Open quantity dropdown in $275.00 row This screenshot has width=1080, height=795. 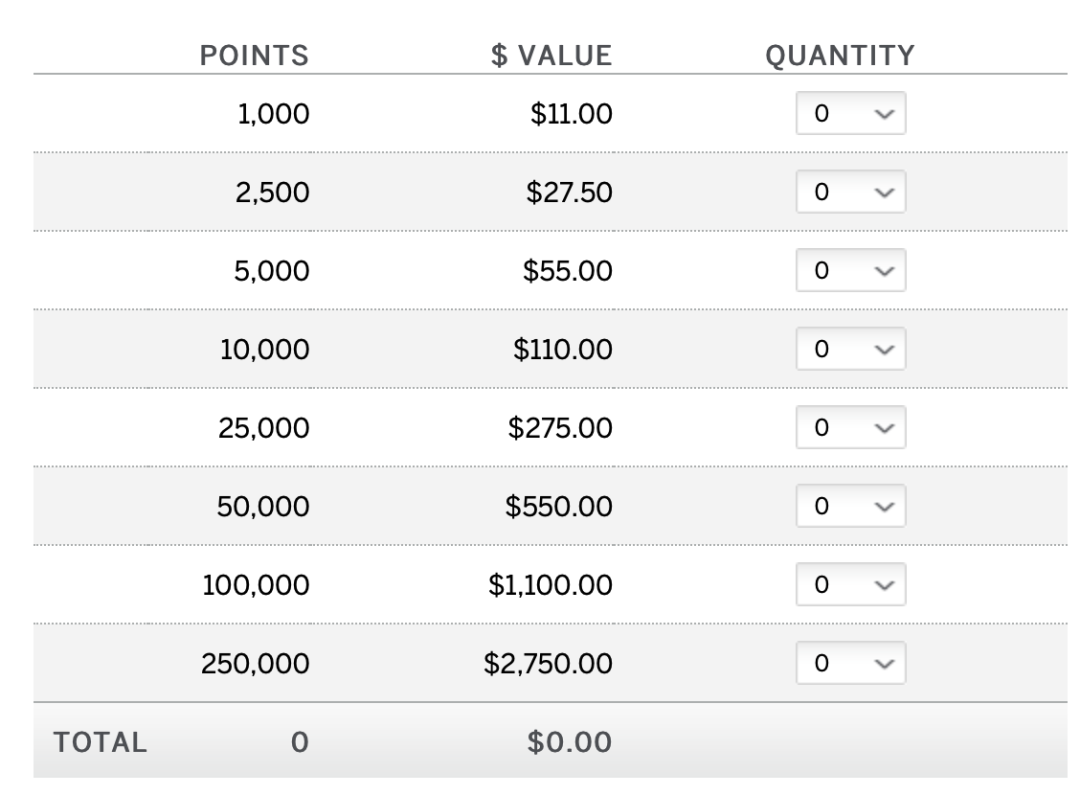[851, 427]
